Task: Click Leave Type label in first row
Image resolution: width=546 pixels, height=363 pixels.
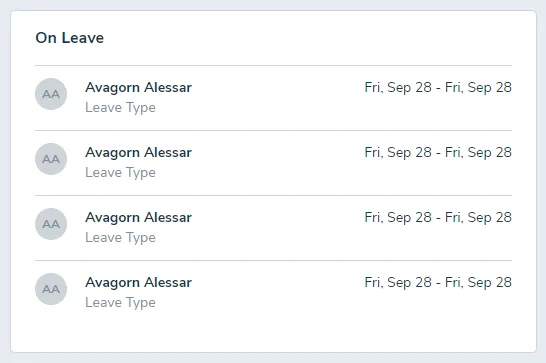Action: point(120,108)
